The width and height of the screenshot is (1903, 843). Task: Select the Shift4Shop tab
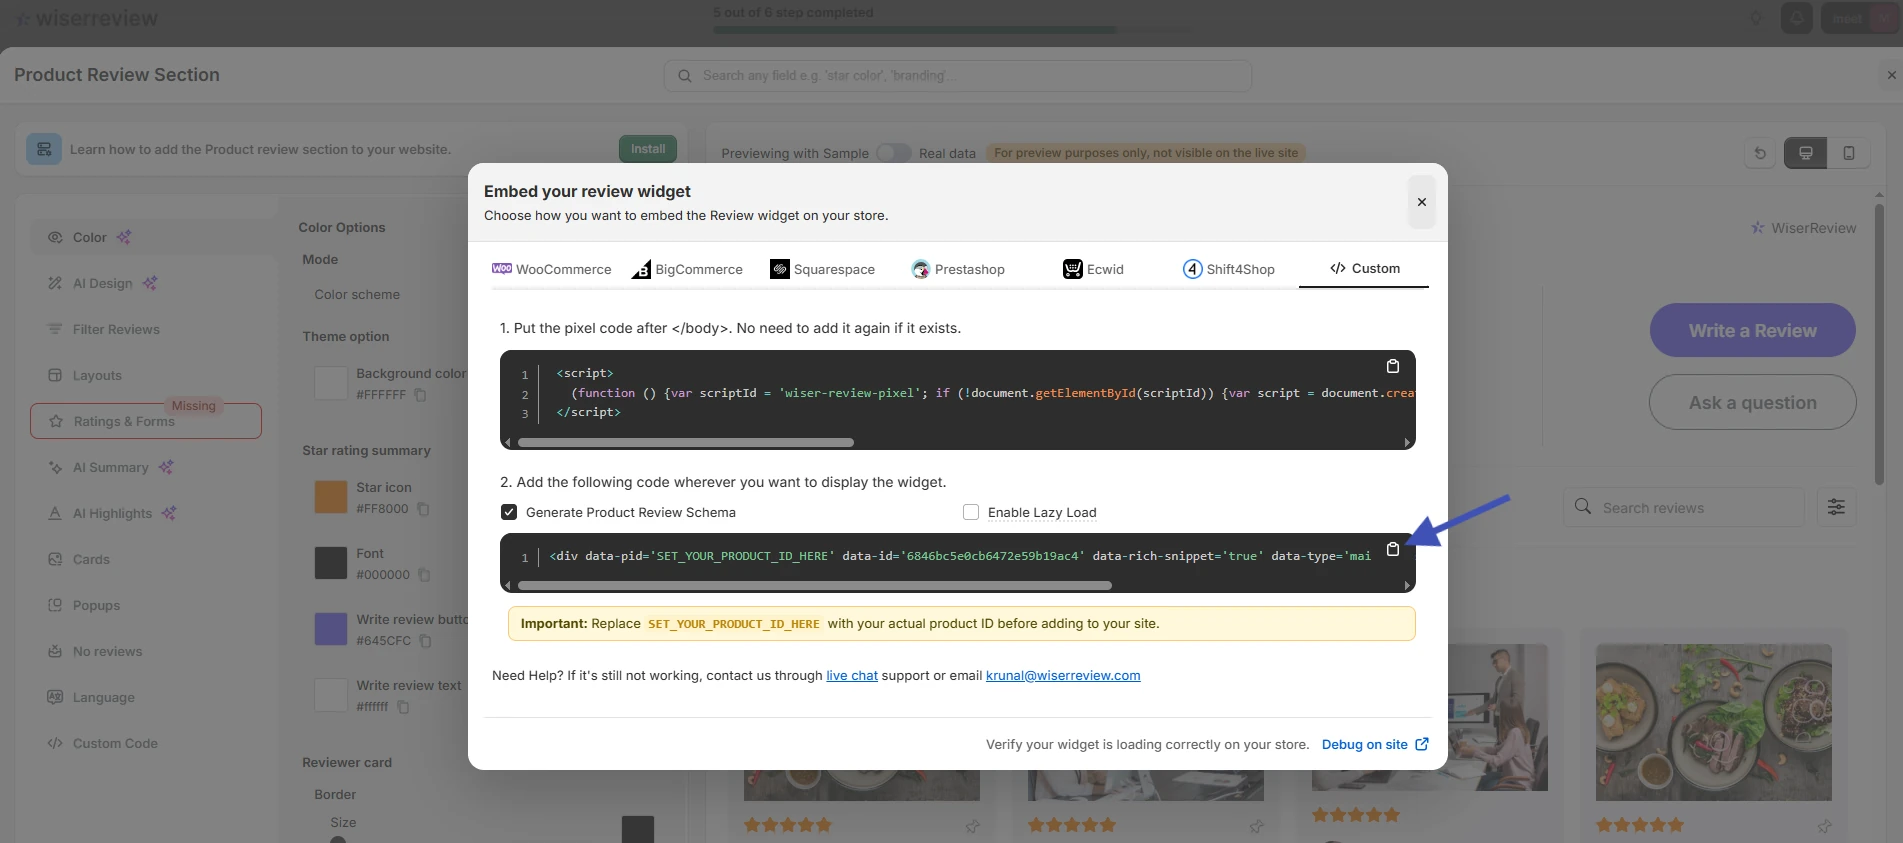1229,269
